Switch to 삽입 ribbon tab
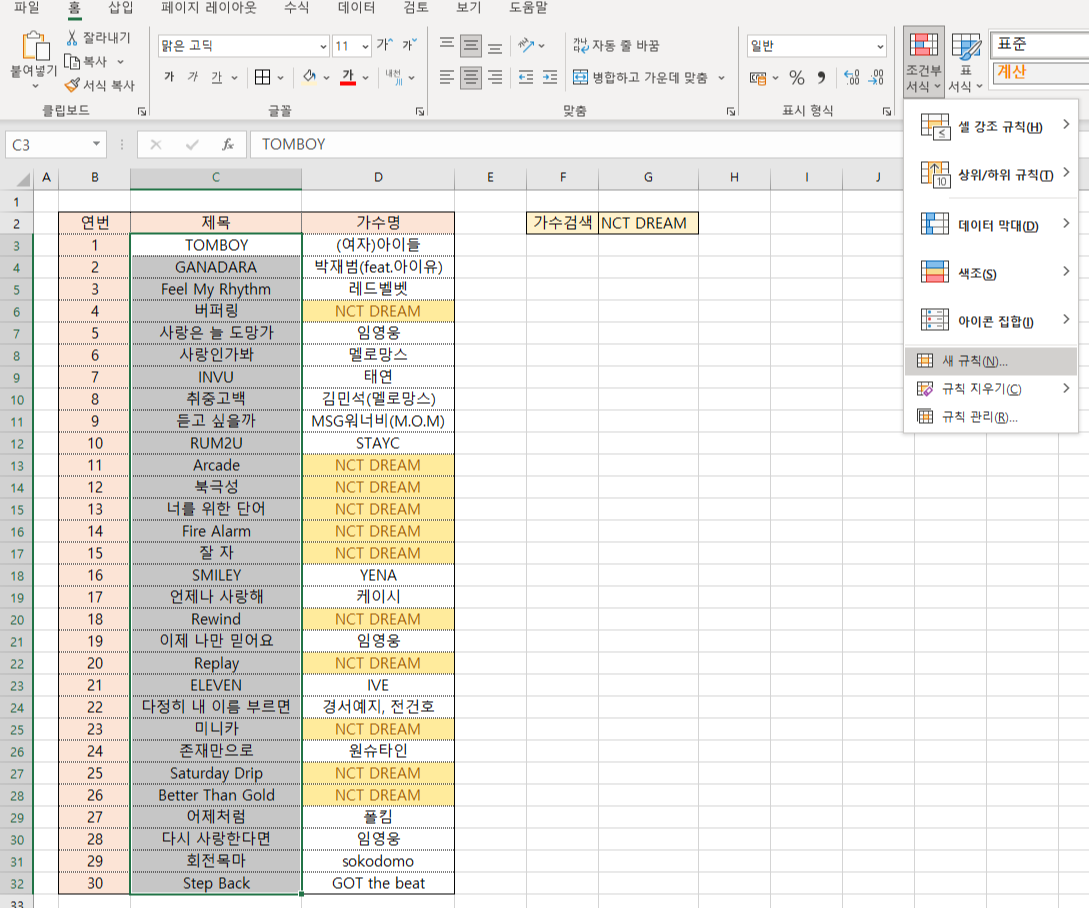1089x908 pixels. [x=121, y=8]
